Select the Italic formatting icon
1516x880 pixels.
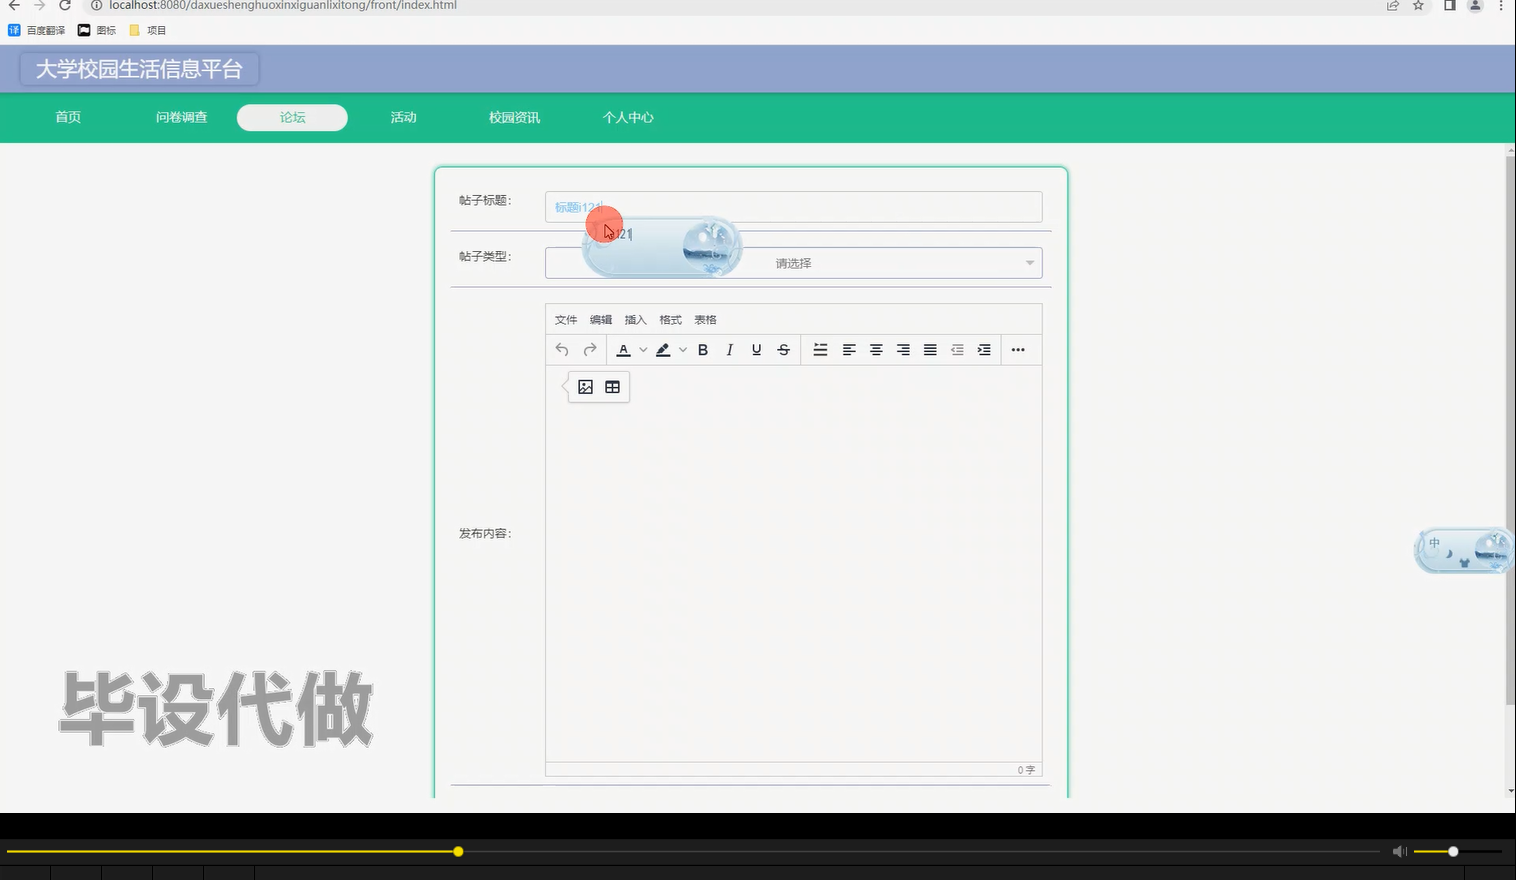coord(729,349)
